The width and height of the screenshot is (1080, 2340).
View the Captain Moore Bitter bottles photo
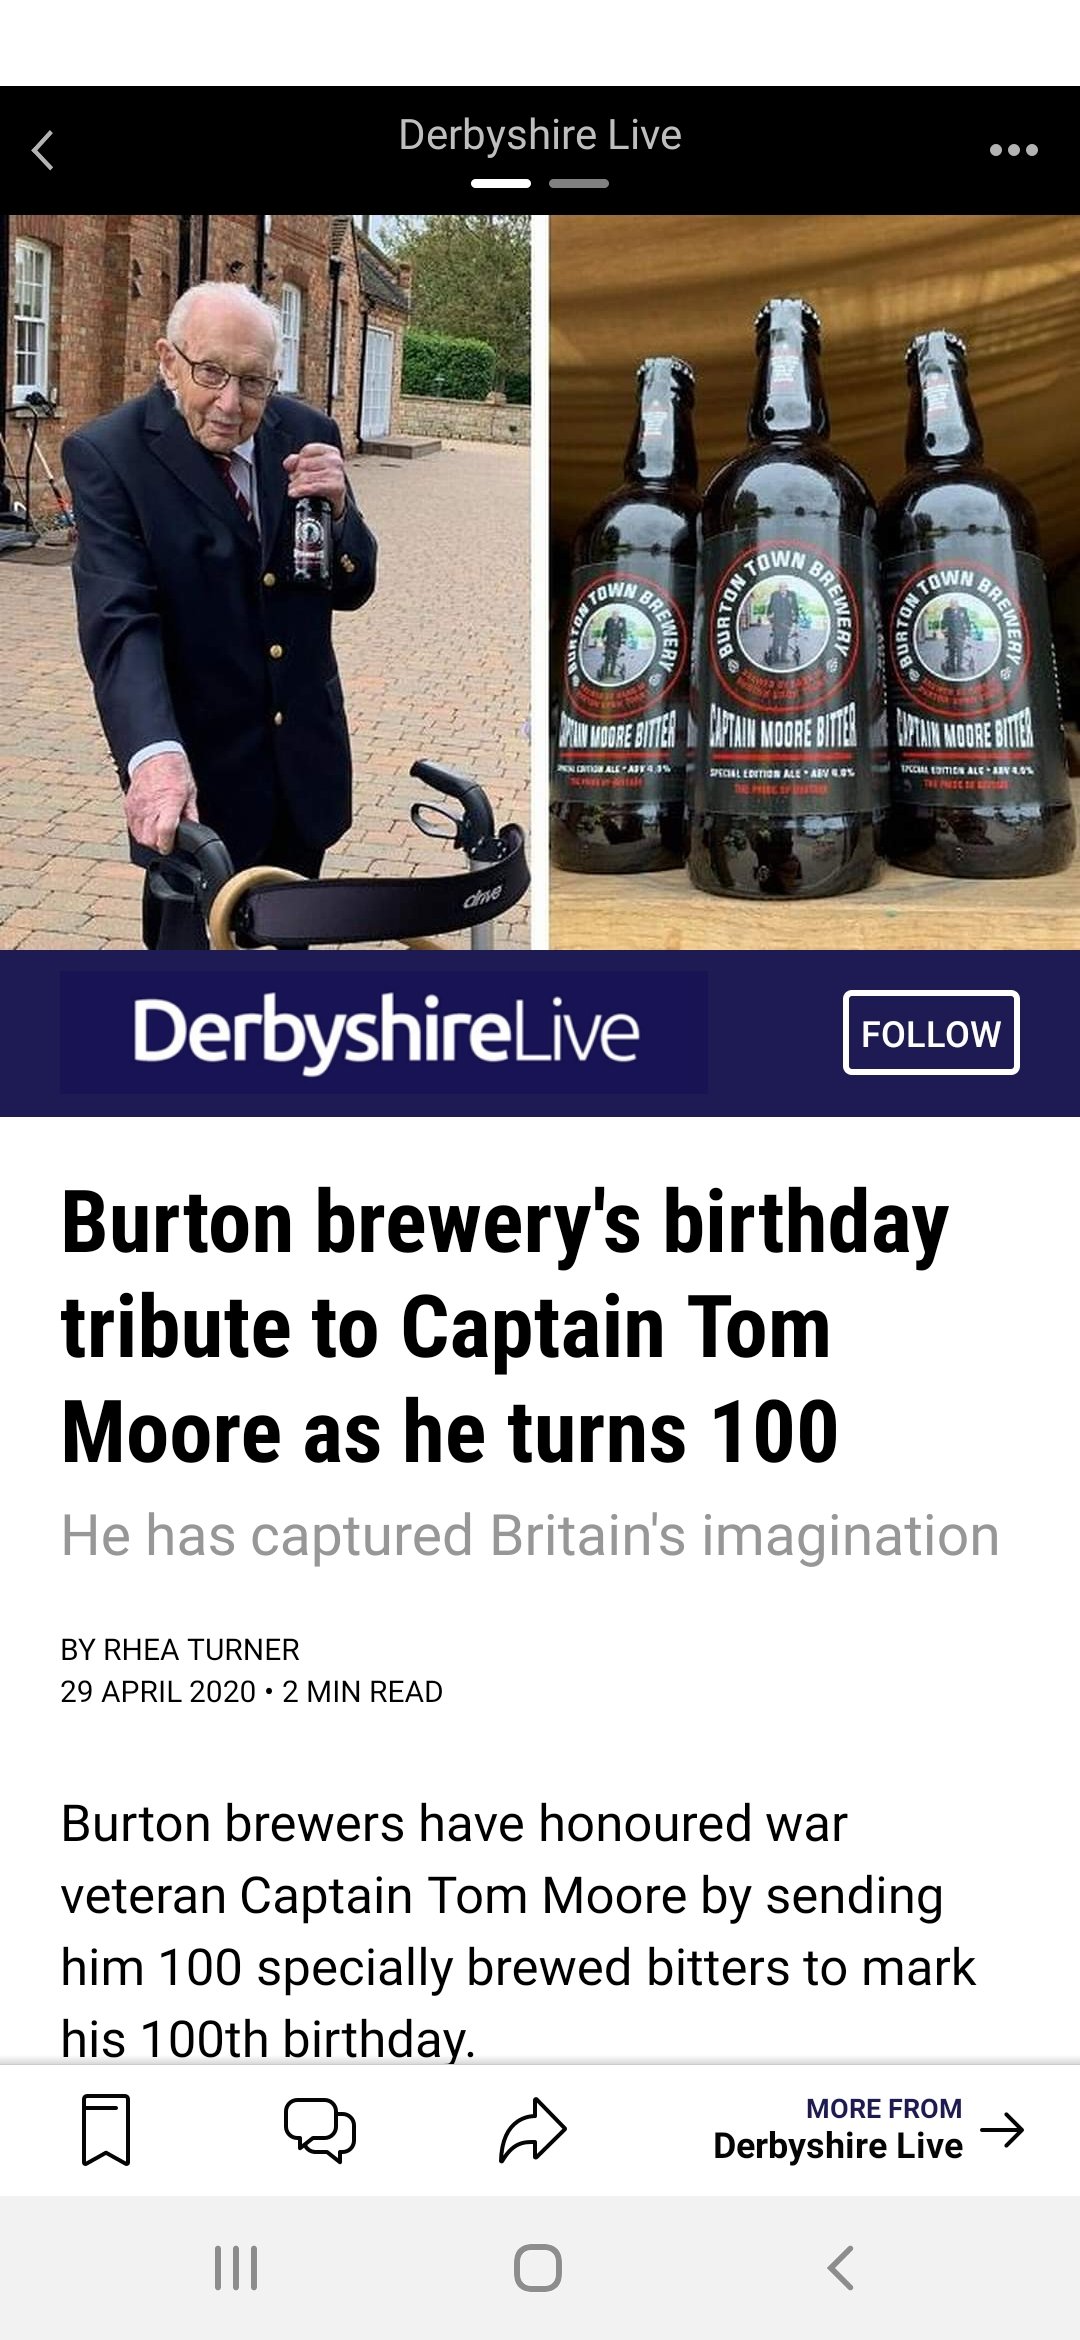pyautogui.click(x=814, y=582)
